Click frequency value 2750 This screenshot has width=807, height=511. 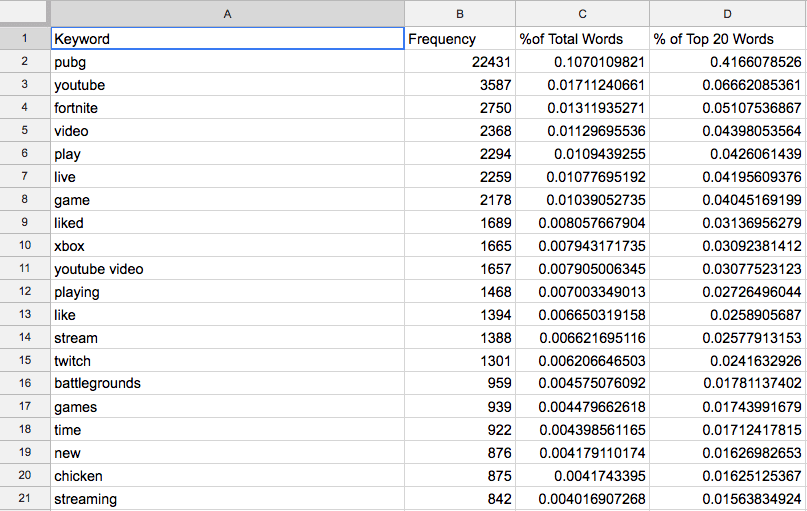point(460,108)
